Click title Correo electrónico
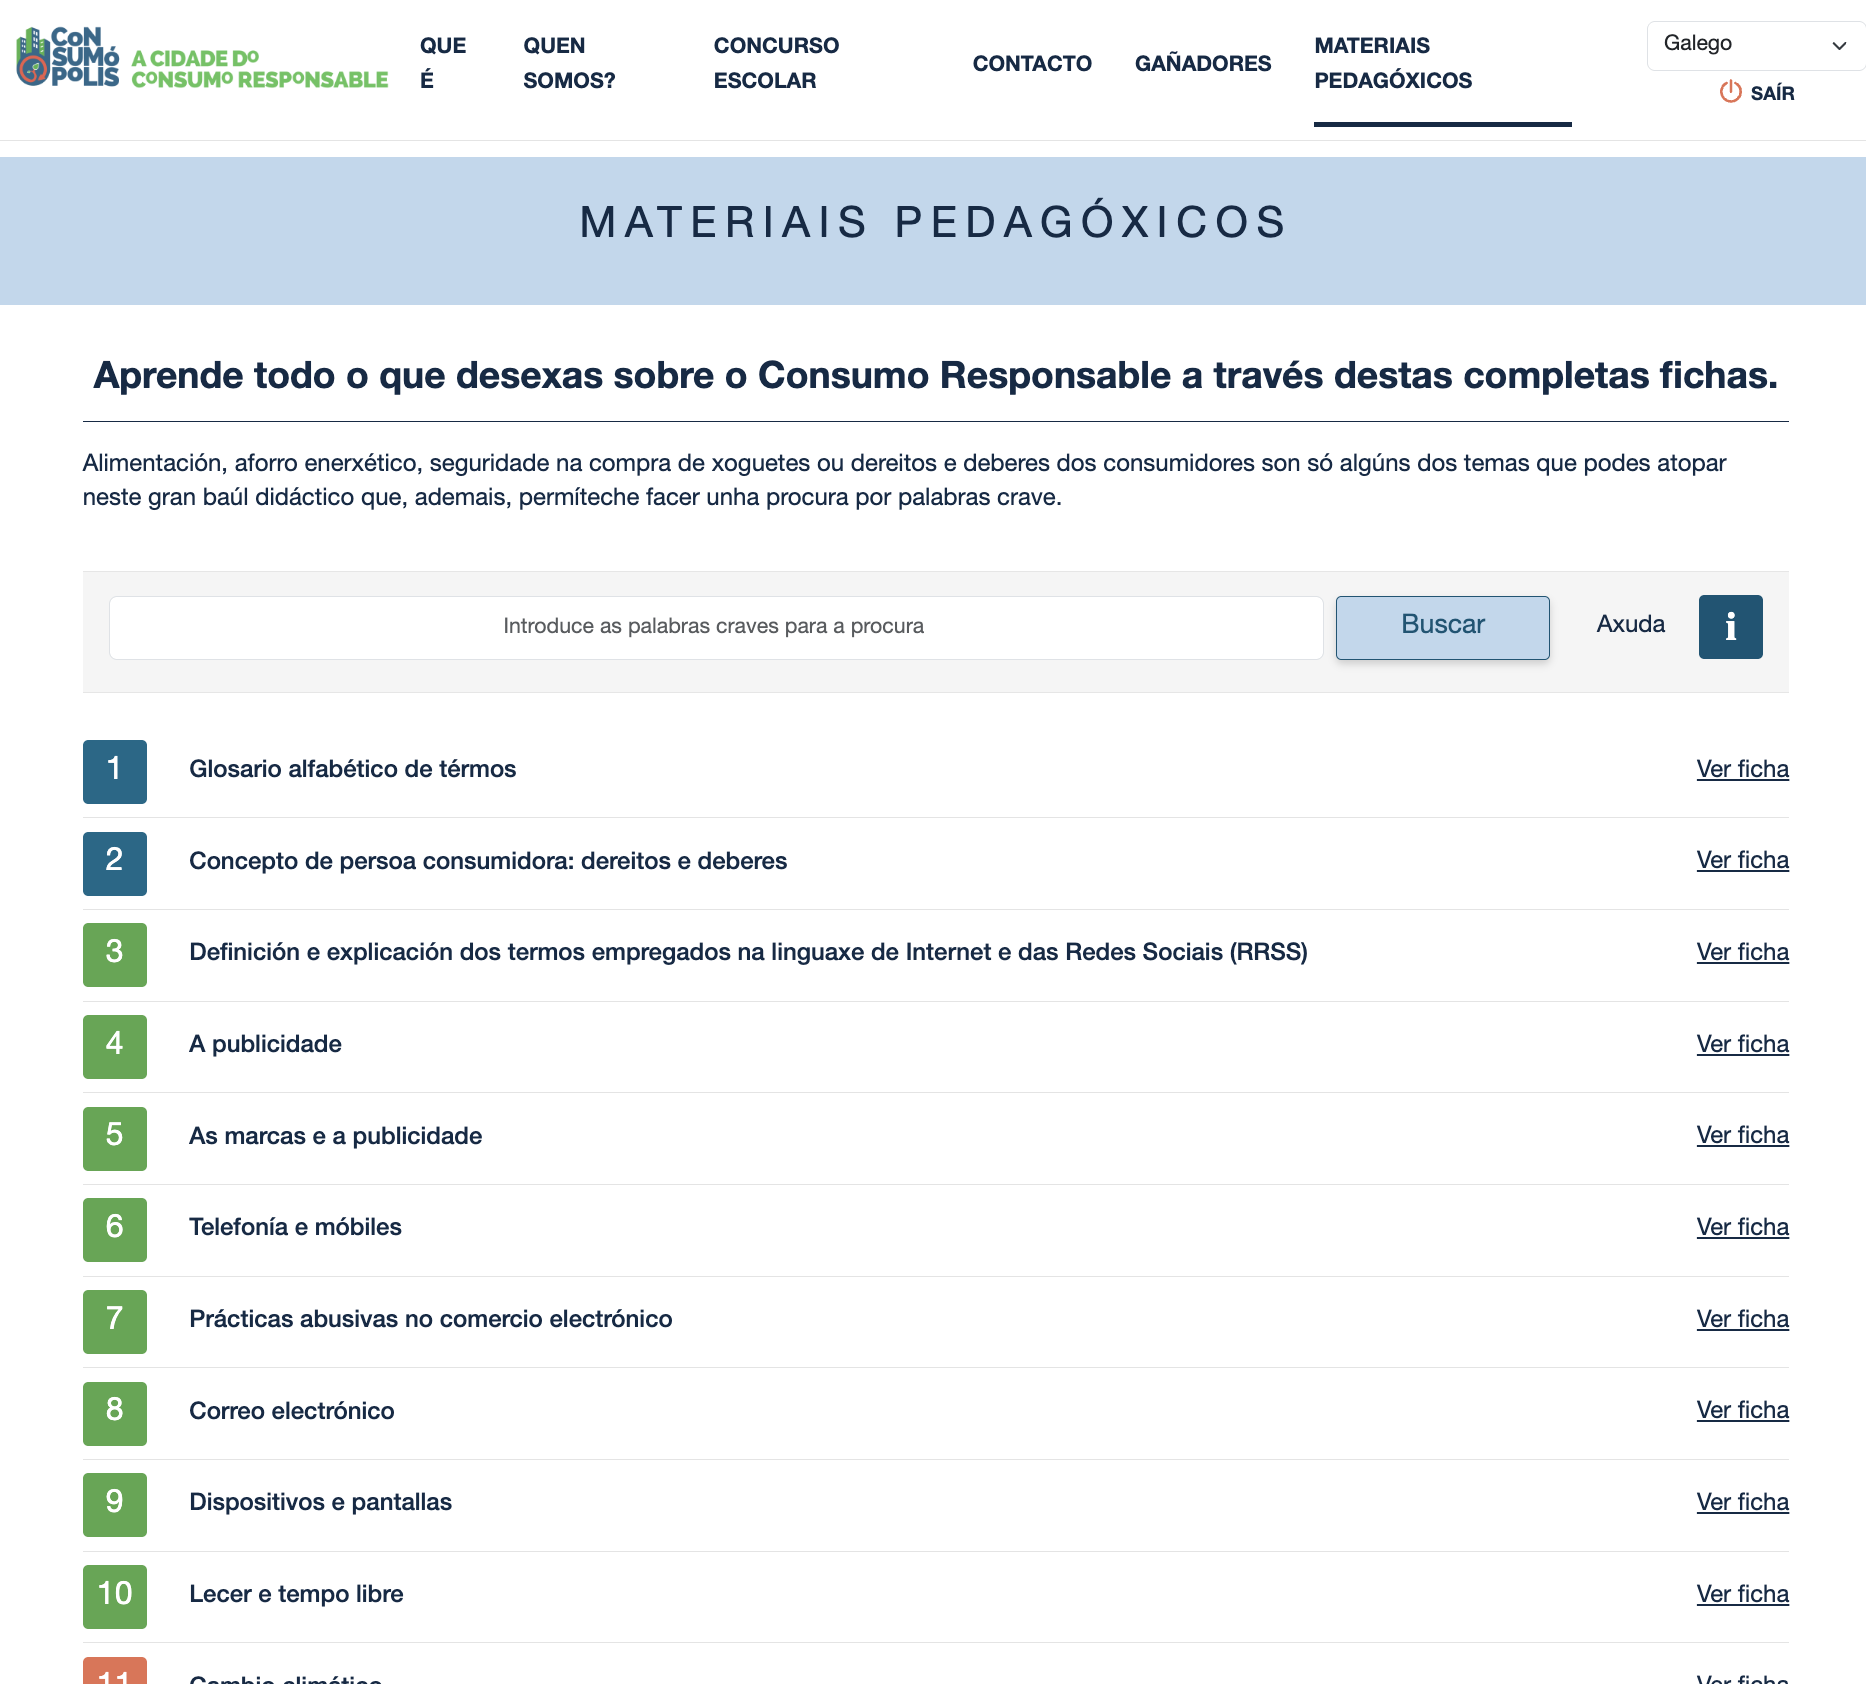 [x=291, y=1411]
